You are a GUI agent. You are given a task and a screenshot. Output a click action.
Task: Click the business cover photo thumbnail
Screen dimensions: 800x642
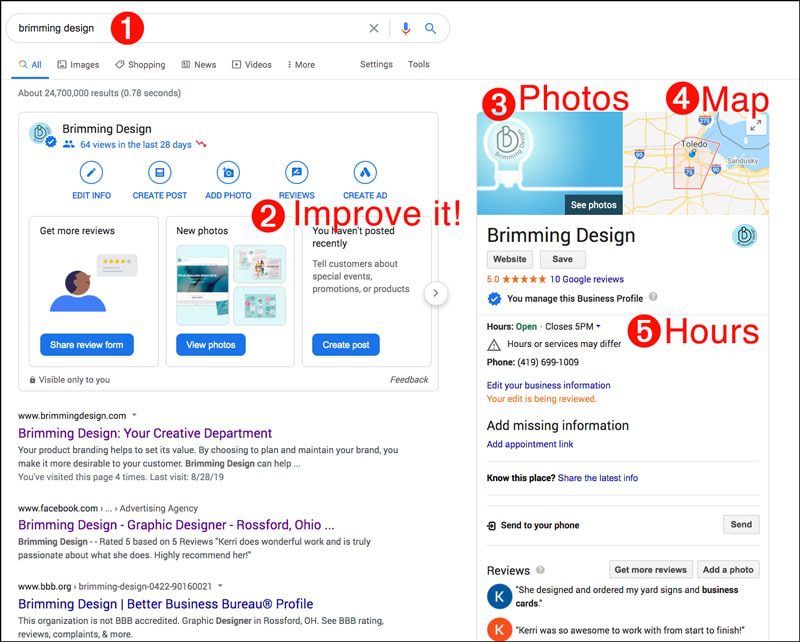tap(549, 163)
